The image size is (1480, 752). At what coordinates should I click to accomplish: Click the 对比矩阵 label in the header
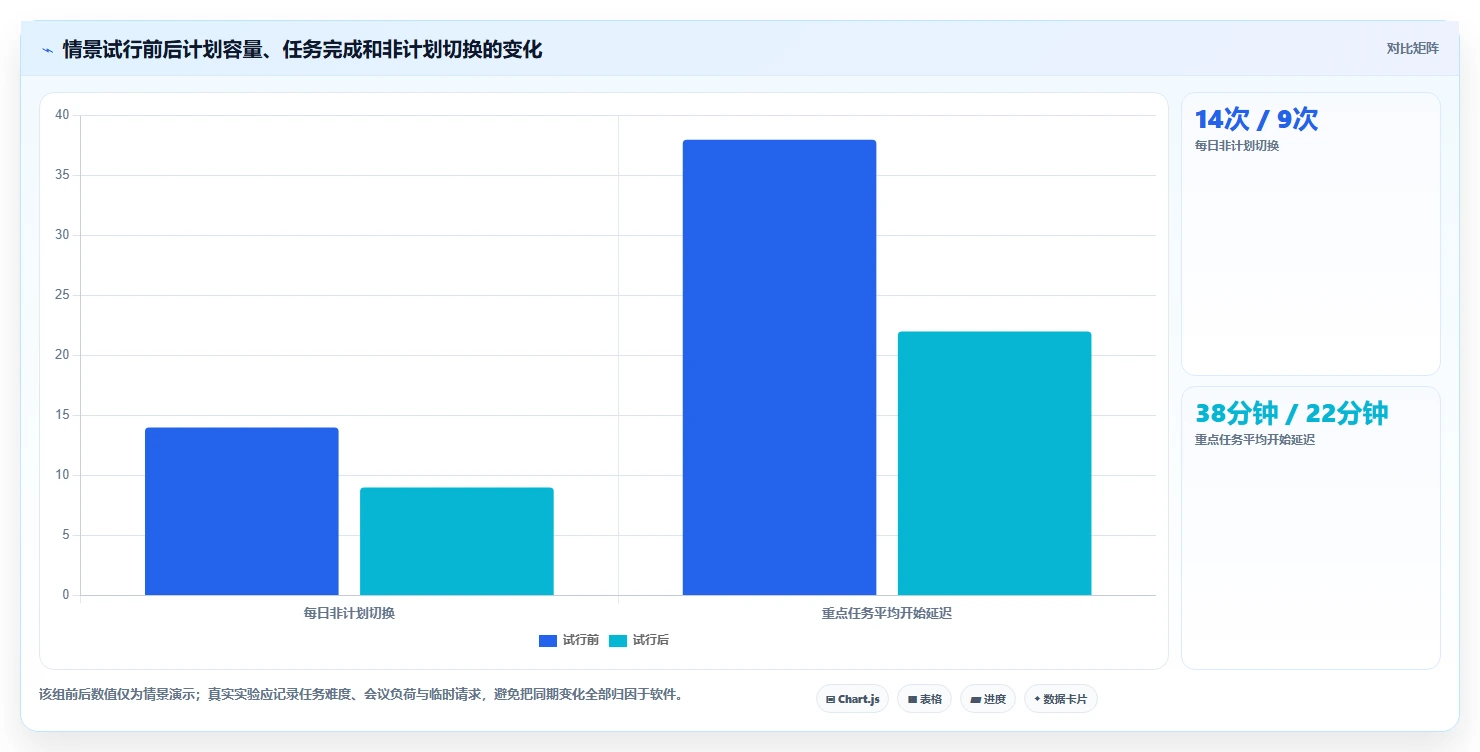(x=1412, y=49)
